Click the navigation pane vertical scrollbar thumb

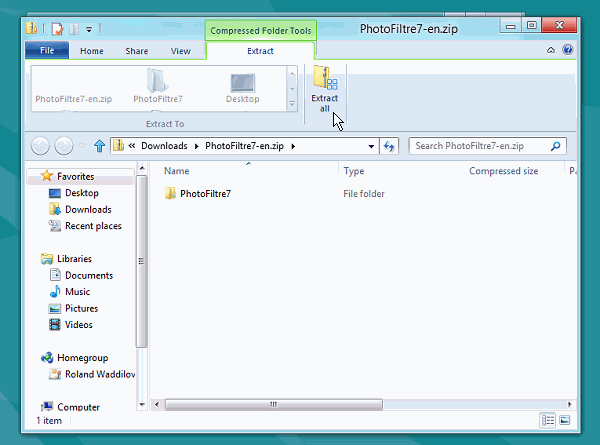(142, 261)
